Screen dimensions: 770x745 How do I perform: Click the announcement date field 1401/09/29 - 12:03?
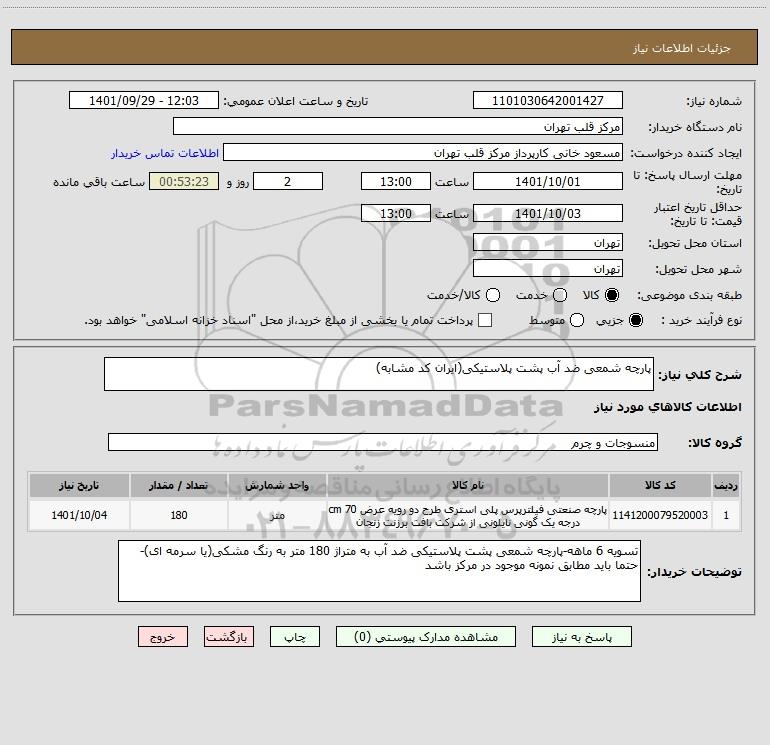143,101
